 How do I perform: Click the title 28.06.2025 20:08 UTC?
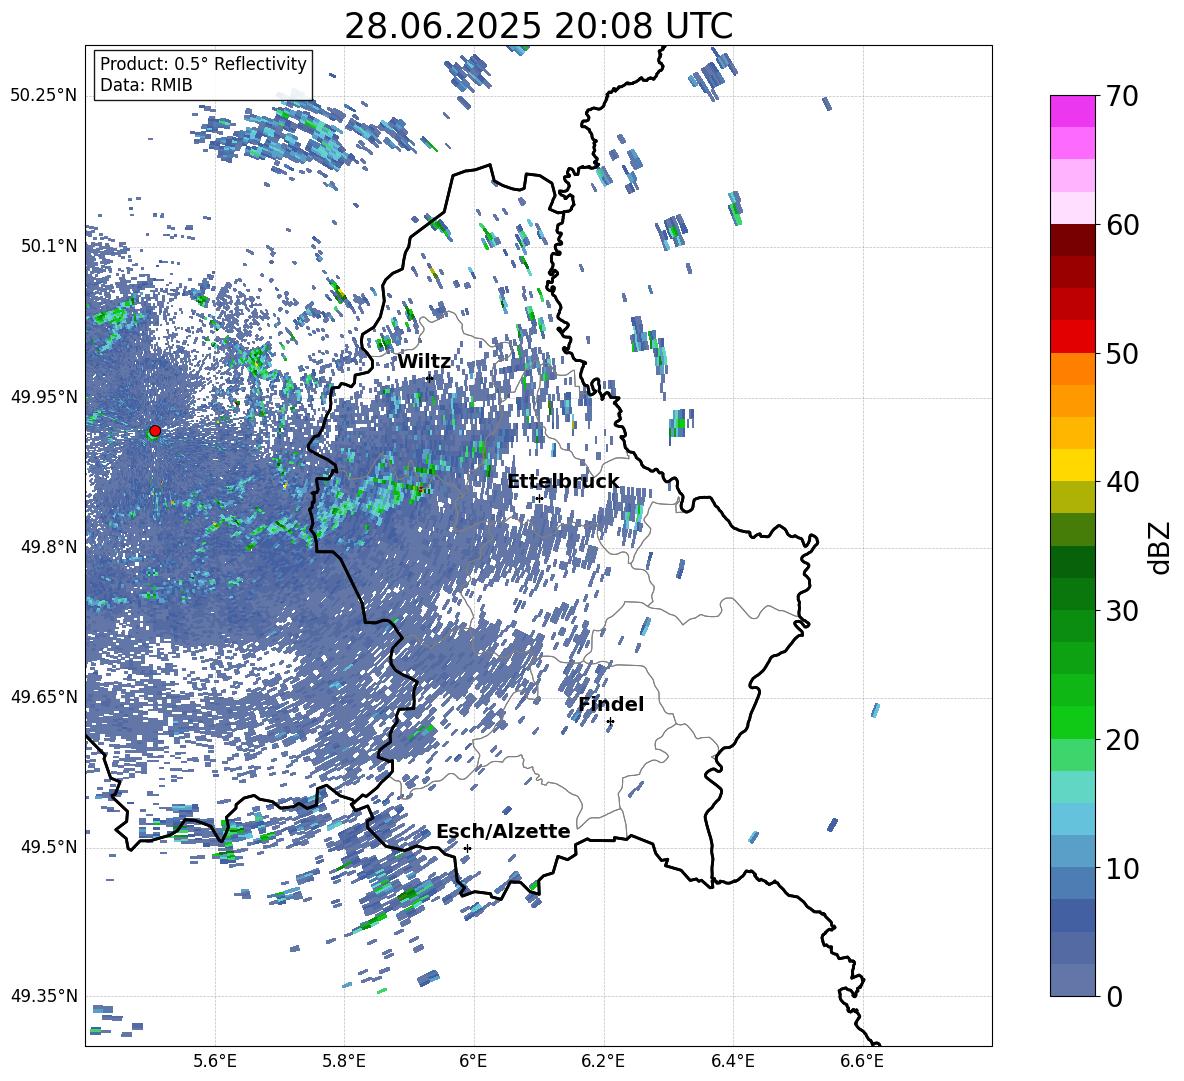tap(538, 26)
